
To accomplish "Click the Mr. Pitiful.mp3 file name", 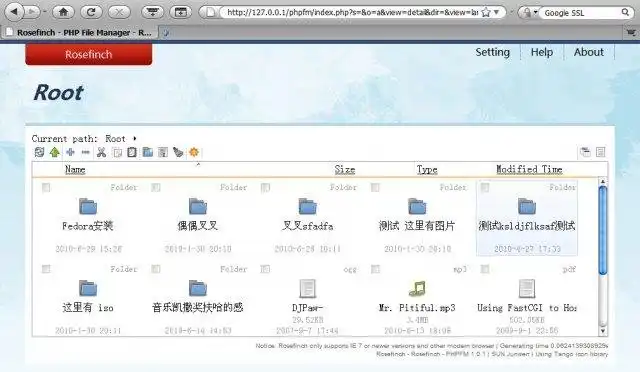I will coord(417,308).
